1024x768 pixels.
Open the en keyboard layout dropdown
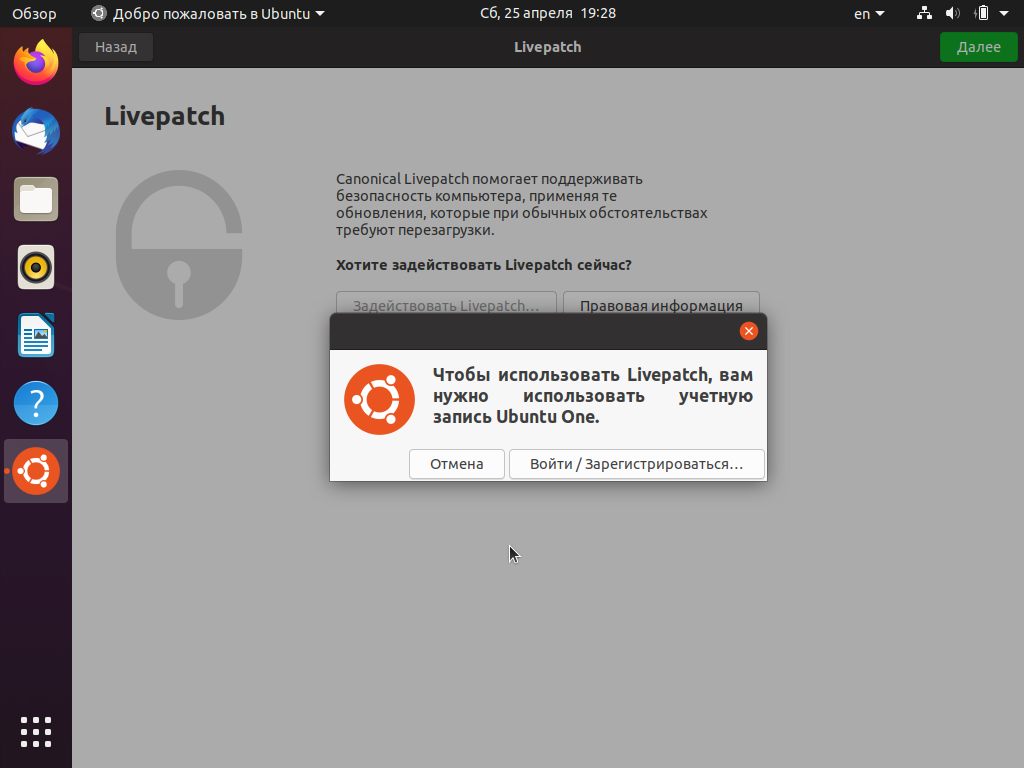coord(869,14)
